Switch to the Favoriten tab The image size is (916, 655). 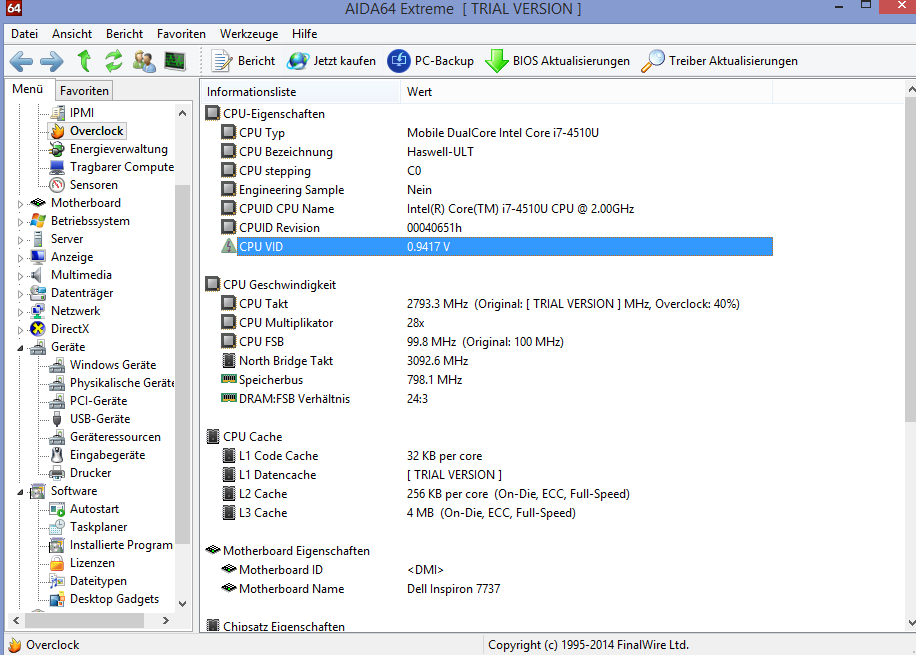(84, 91)
